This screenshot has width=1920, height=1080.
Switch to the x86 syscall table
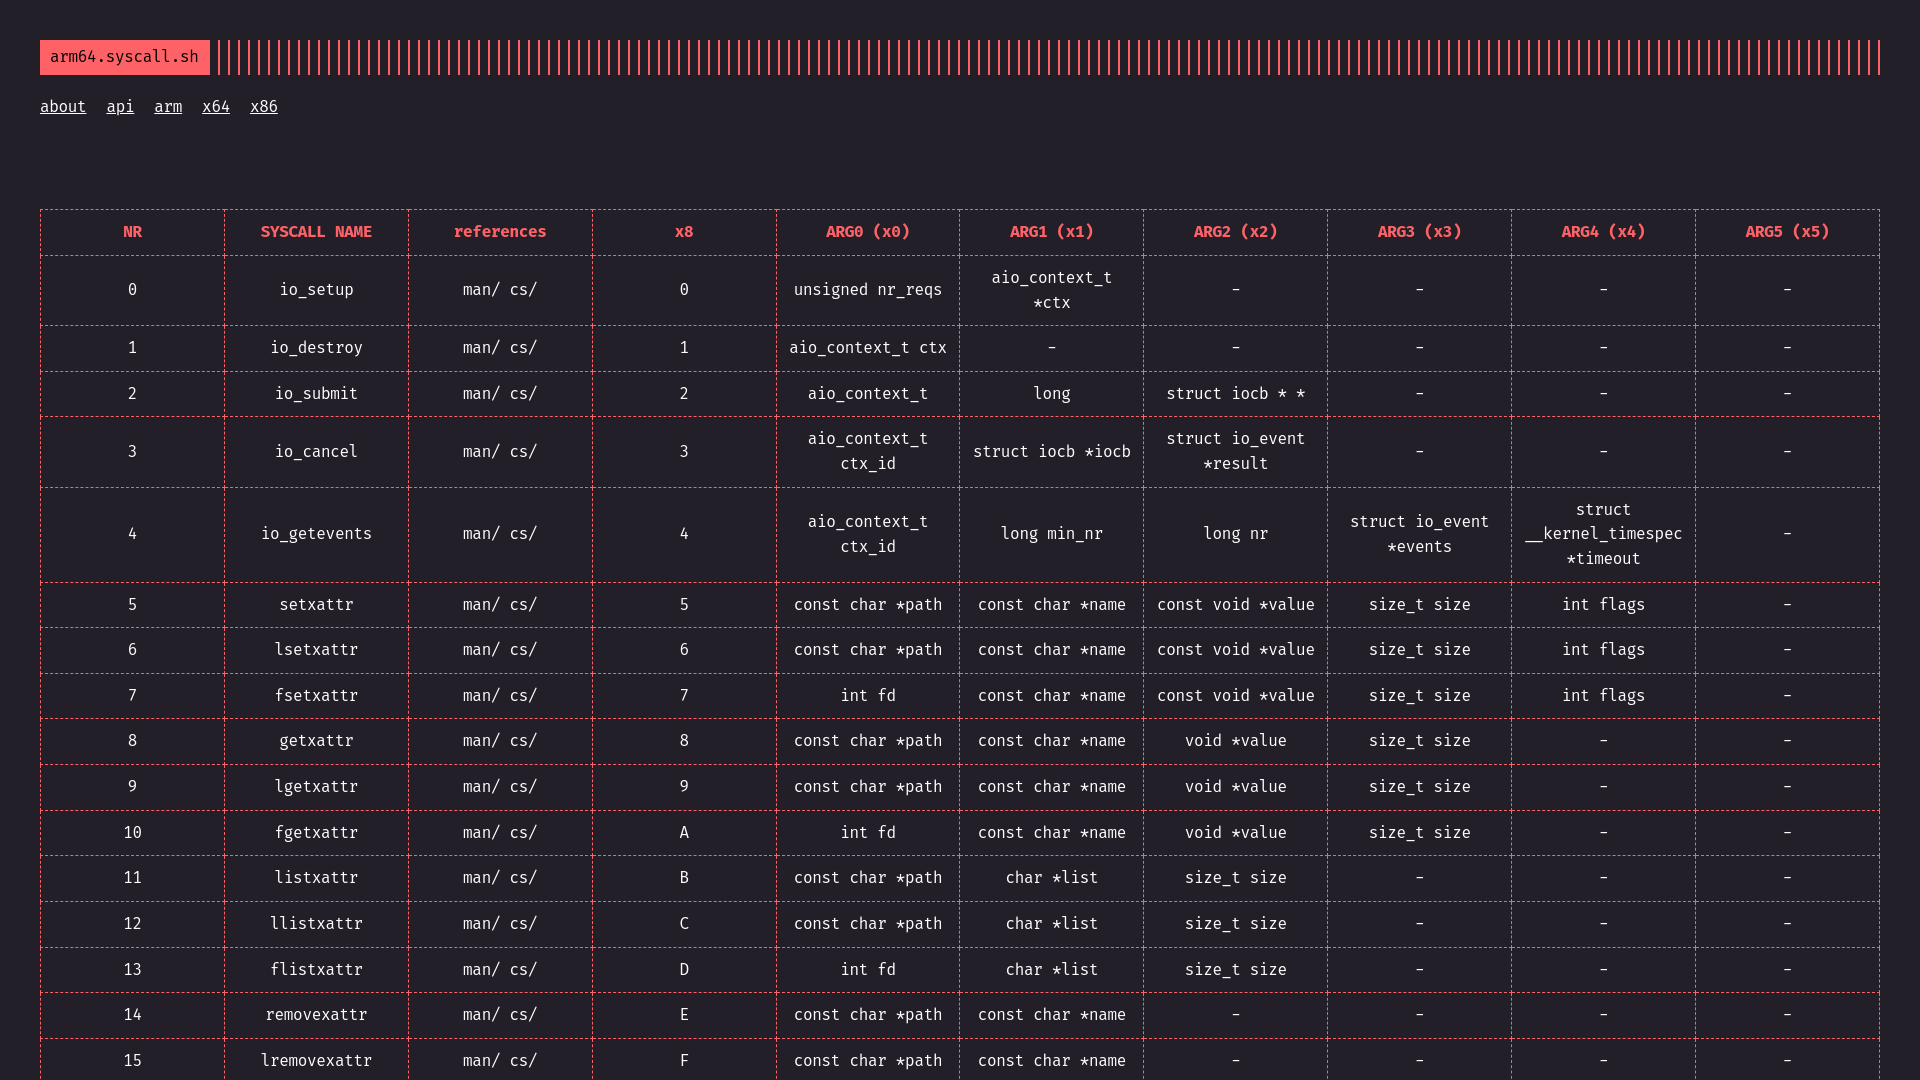coord(264,107)
